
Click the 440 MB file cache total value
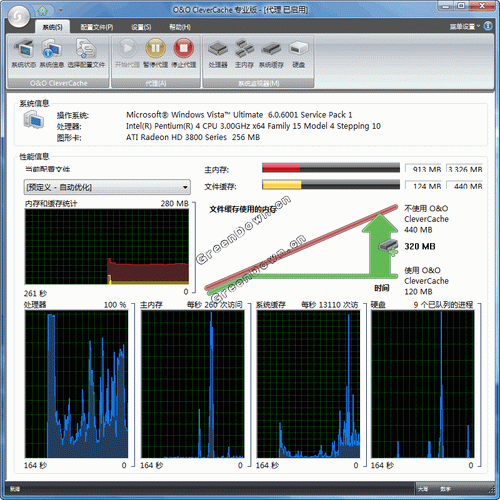point(465,185)
